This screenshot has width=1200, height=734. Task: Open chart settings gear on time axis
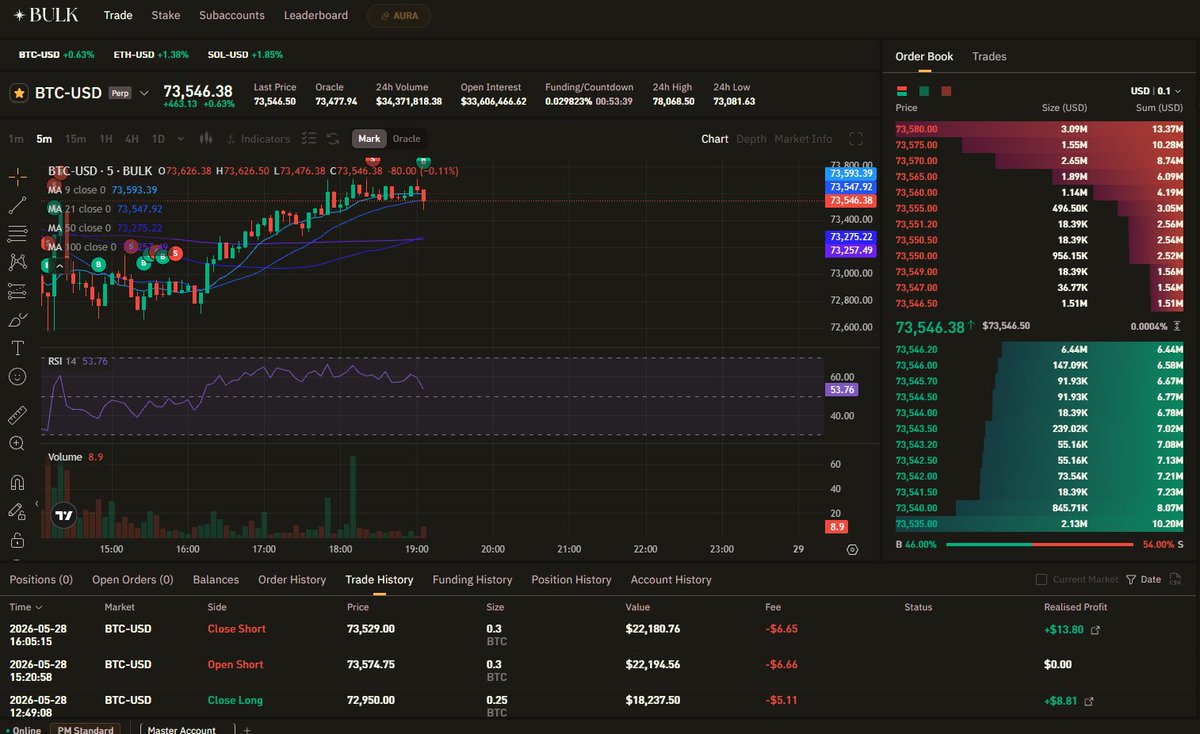(x=852, y=549)
